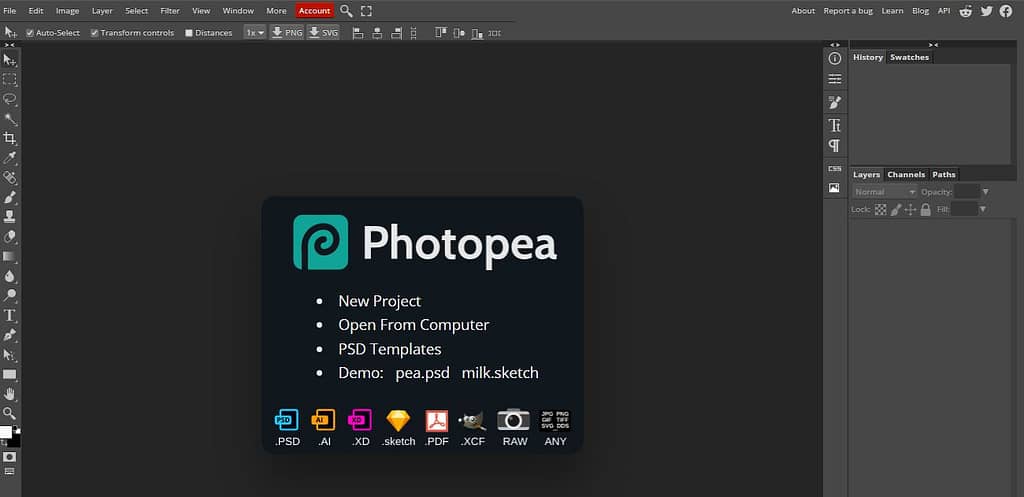Collapse the right panels with arrows above History
The height and width of the screenshot is (497, 1024).
[933, 44]
